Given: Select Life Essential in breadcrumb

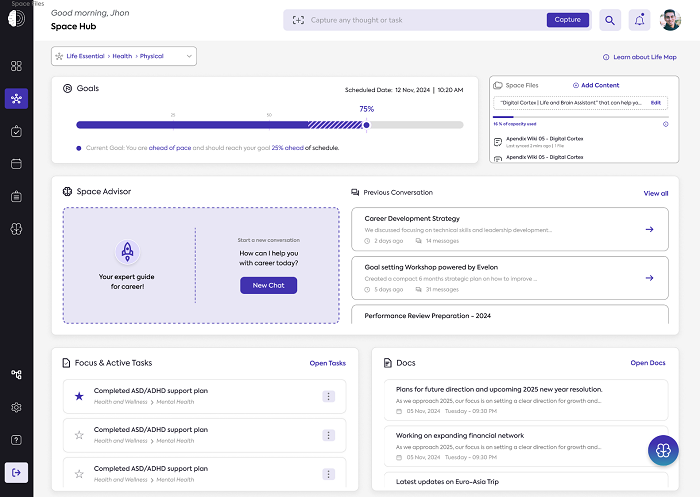Looking at the screenshot, I should point(85,56).
